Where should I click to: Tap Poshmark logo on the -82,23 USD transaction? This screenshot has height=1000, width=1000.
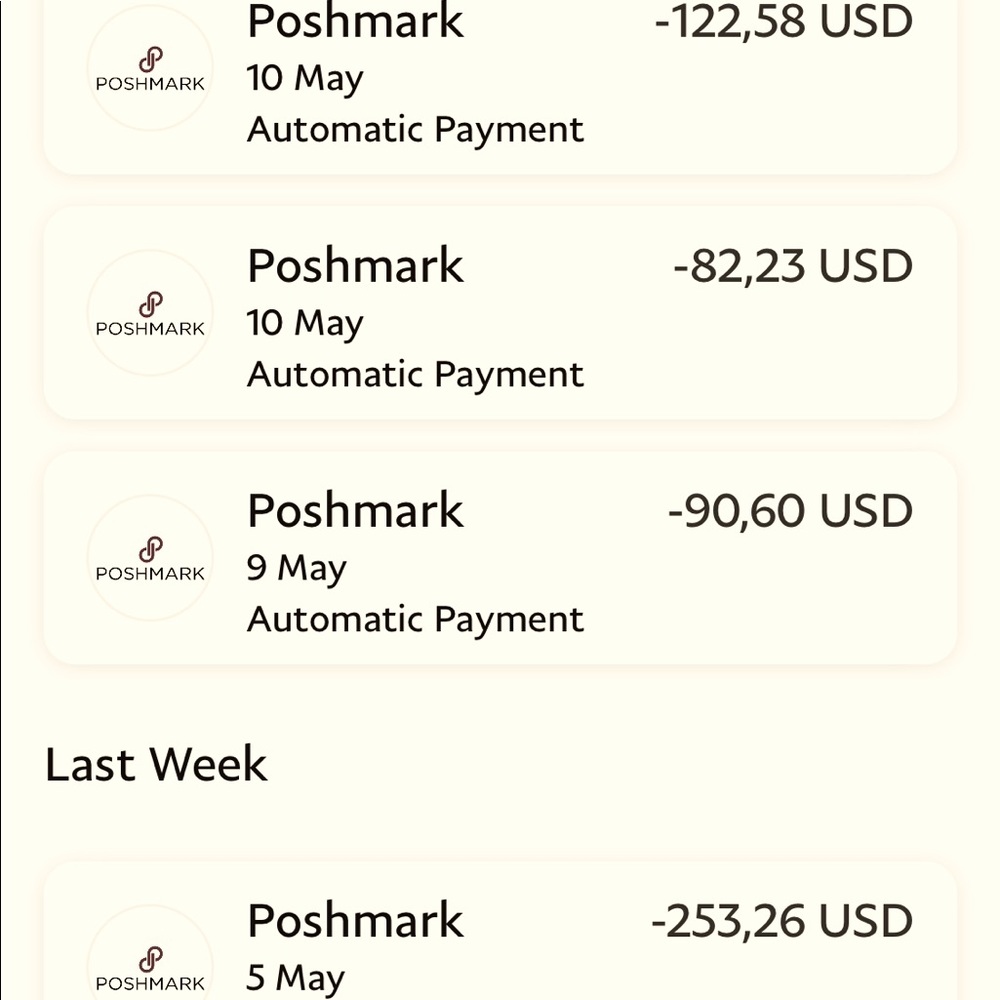(x=150, y=312)
